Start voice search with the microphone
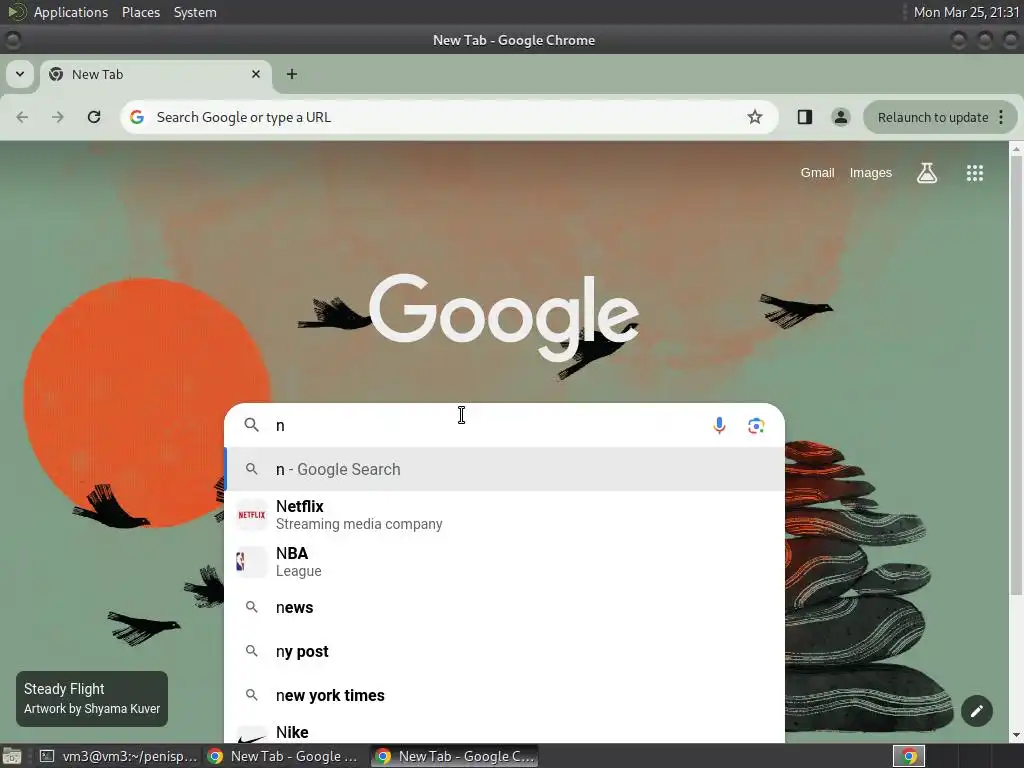 click(x=719, y=426)
